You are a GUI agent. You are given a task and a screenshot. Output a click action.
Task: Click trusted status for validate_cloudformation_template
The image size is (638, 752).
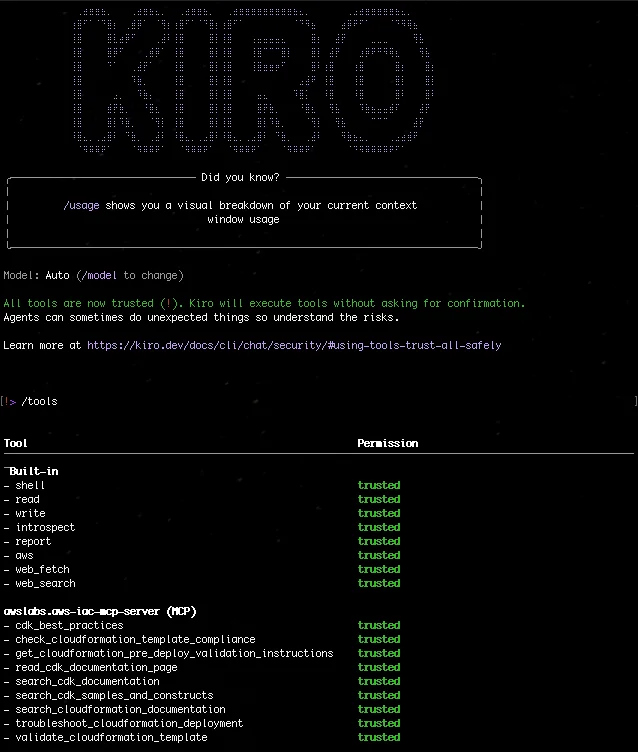pyautogui.click(x=379, y=737)
